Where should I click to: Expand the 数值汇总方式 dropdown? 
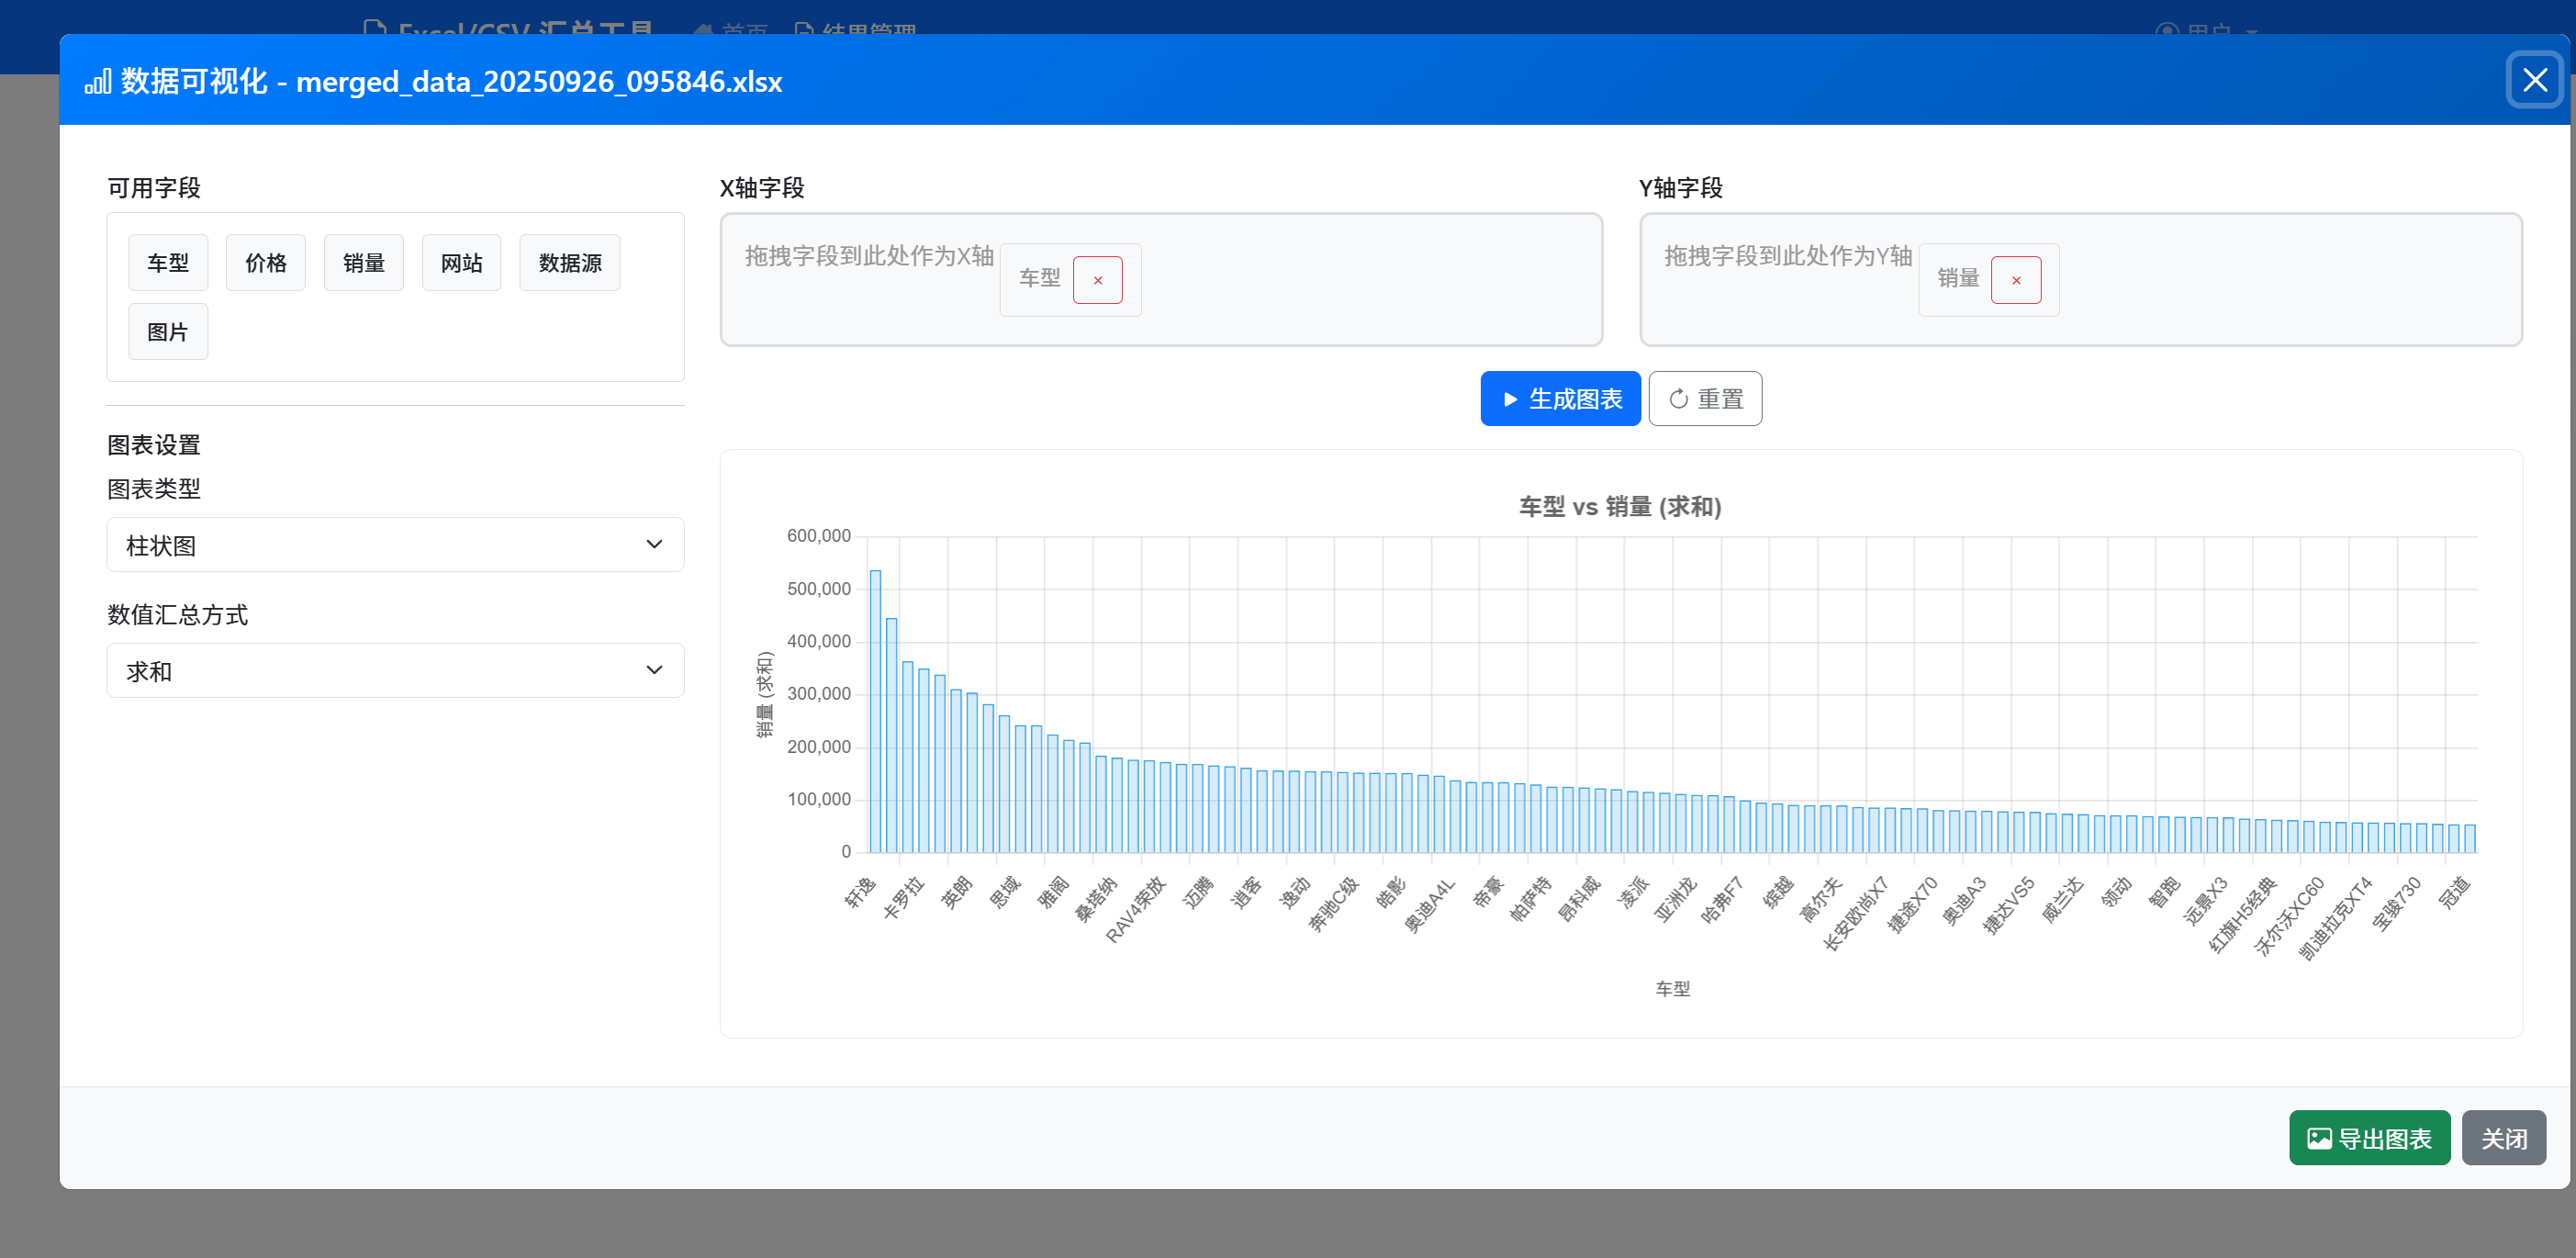click(x=395, y=671)
